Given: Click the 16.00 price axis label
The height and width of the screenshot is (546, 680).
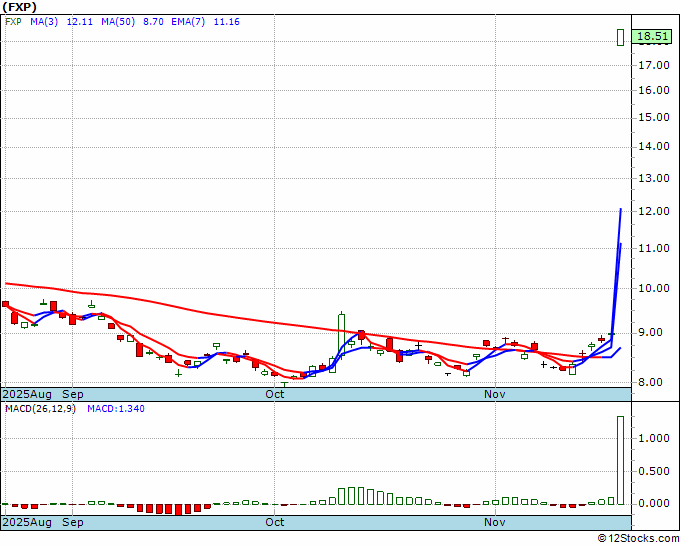Looking at the screenshot, I should 654,90.
